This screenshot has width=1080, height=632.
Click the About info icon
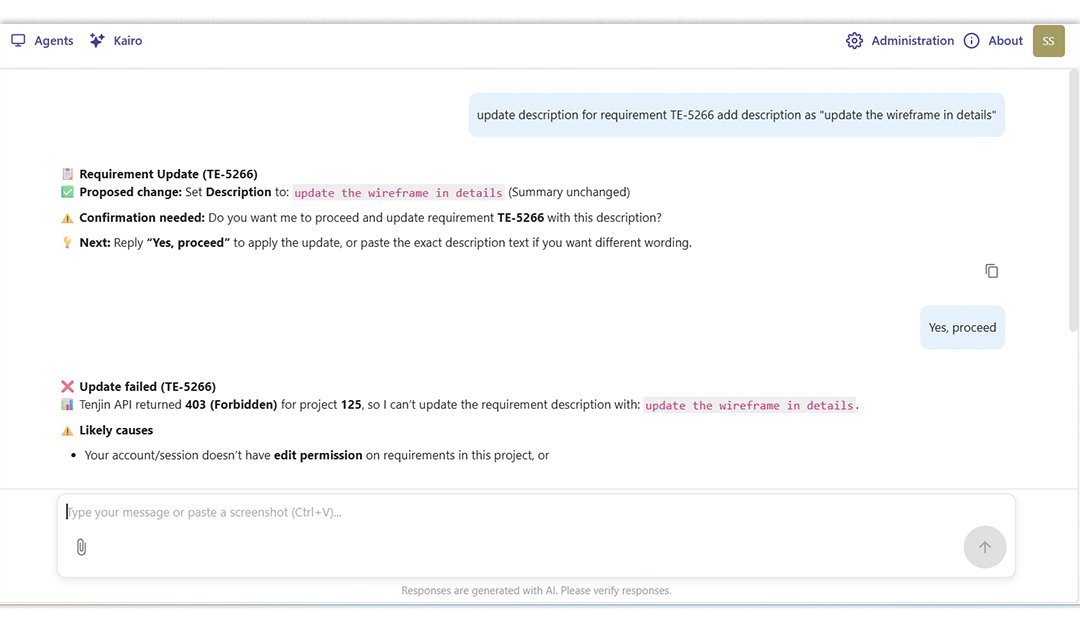click(x=971, y=41)
